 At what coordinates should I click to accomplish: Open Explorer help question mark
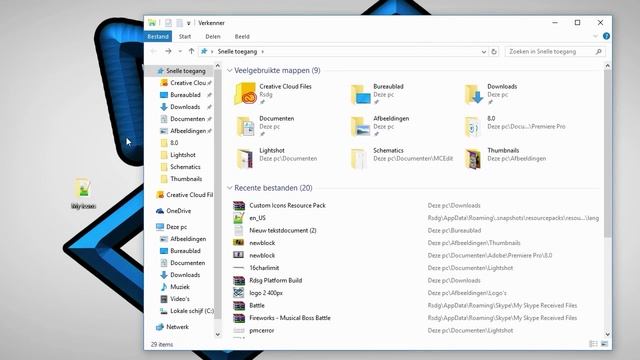(606, 36)
